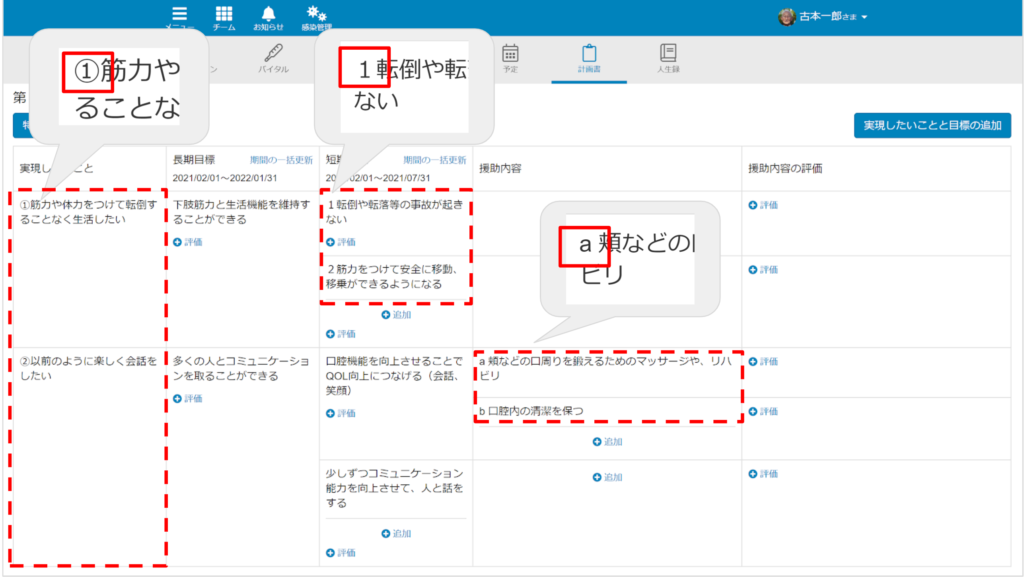Select text b 口腔内の清潔を保つ
The width and height of the screenshot is (1024, 577).
pos(531,411)
